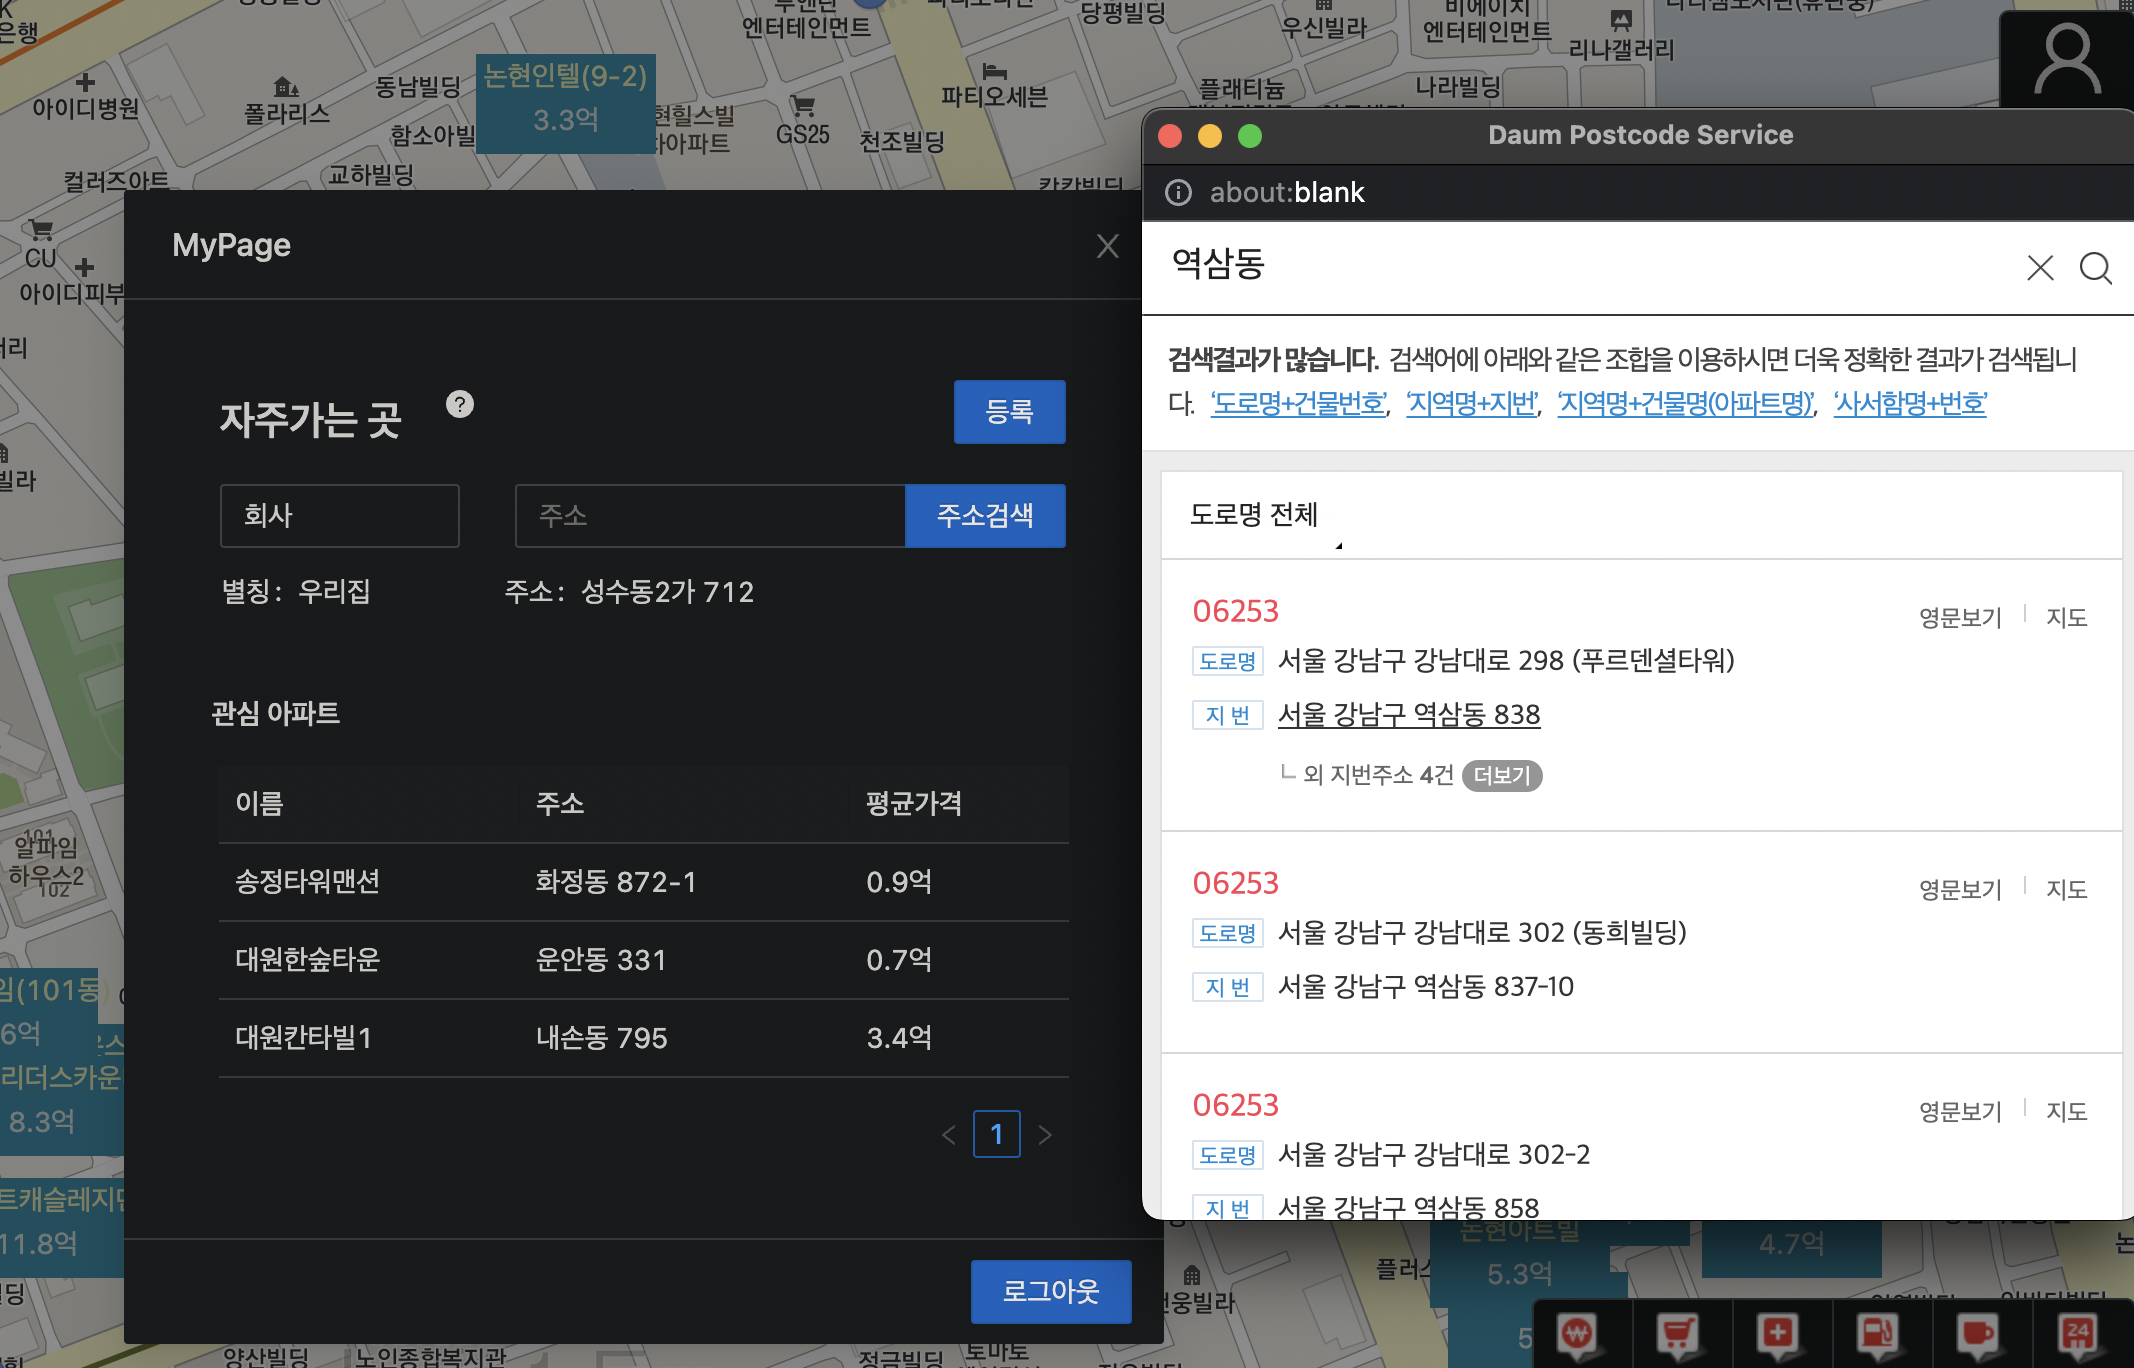The image size is (2134, 1368).
Task: Click the 송정타워맨션 apartment row name
Action: pos(307,882)
